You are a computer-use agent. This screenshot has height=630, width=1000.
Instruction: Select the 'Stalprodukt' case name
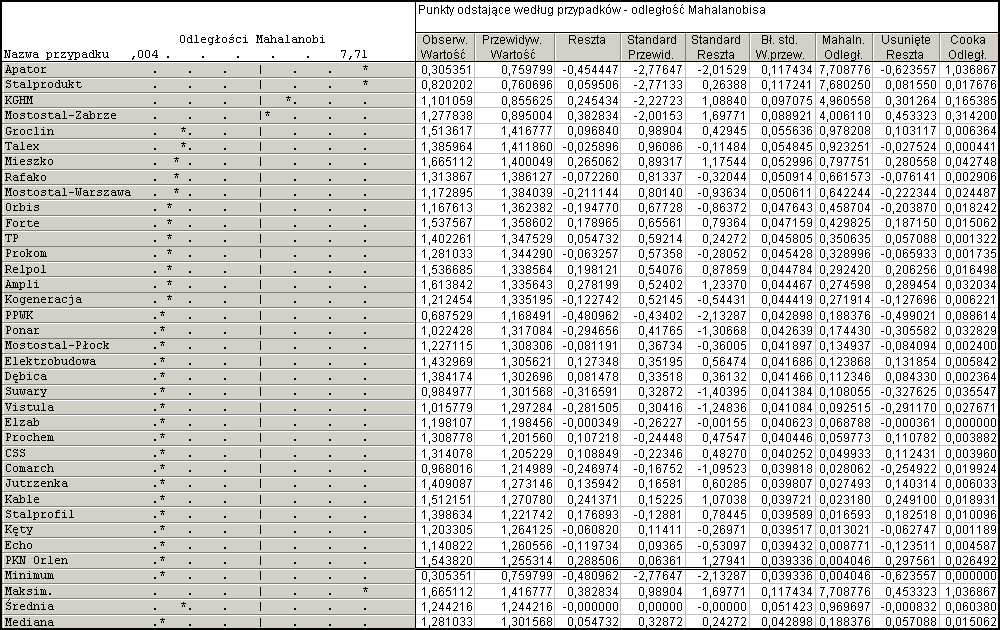point(43,85)
